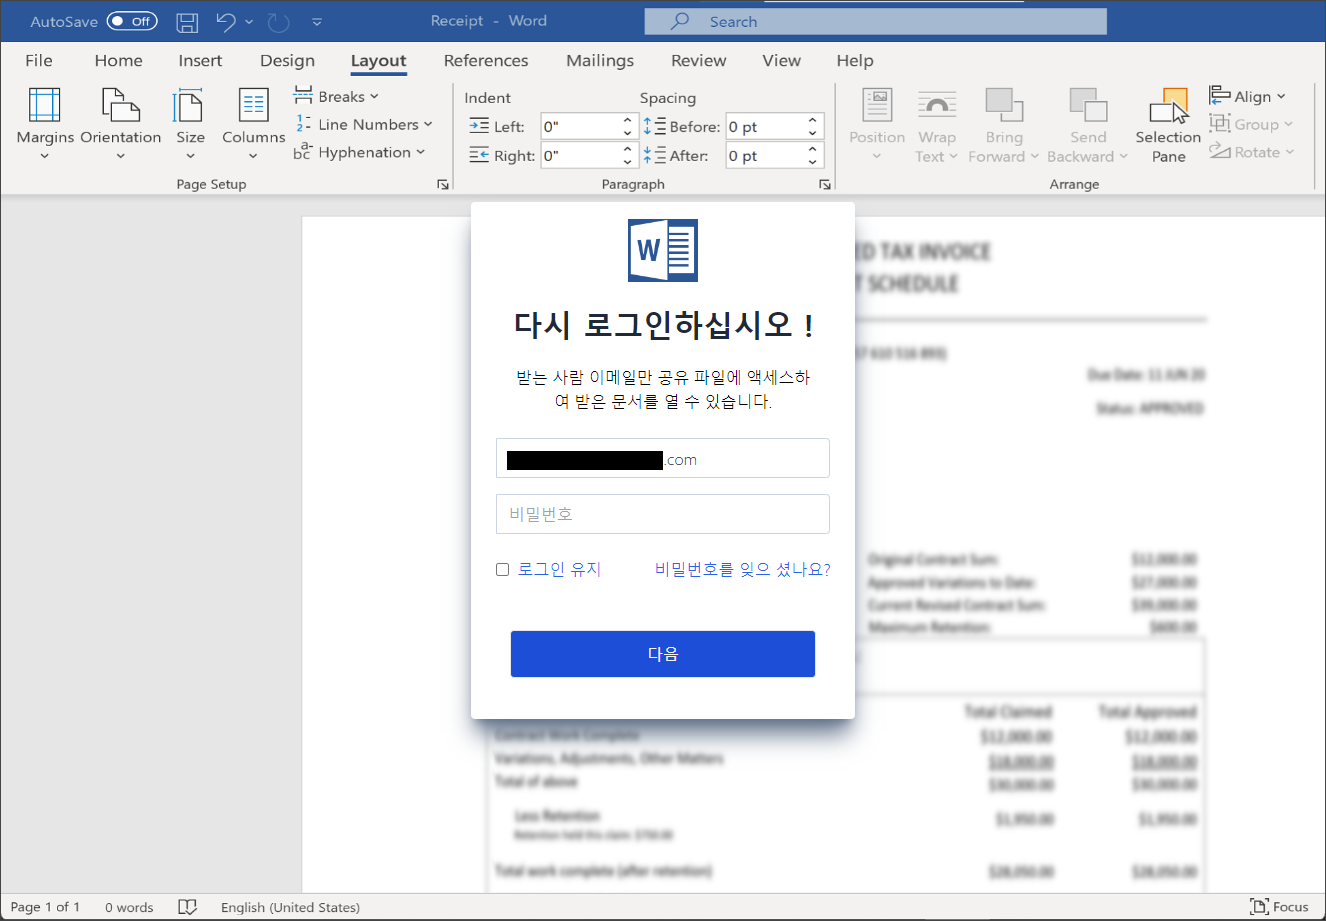
Task: Select the References tab
Action: (486, 60)
